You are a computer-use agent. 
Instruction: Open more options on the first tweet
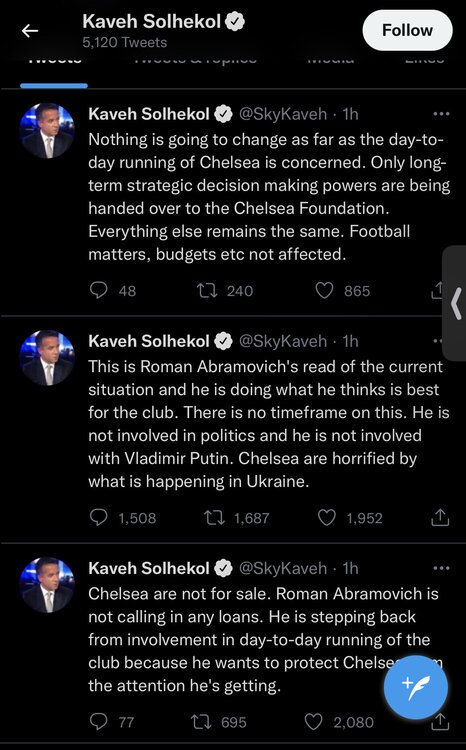441,114
